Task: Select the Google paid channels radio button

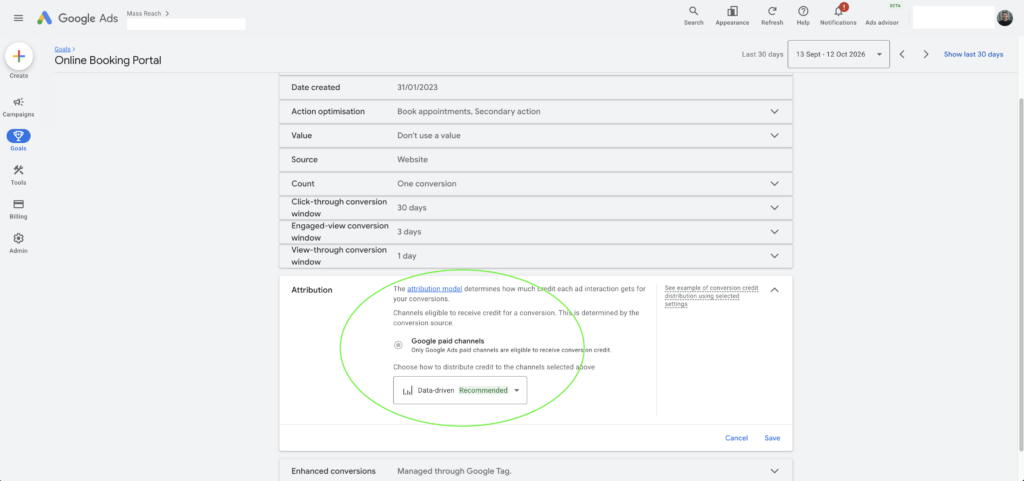Action: [x=398, y=345]
